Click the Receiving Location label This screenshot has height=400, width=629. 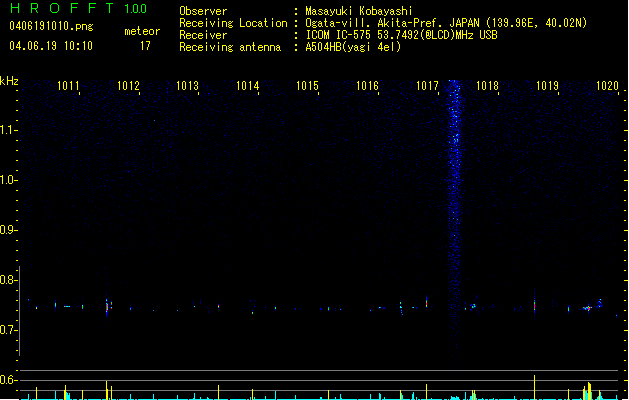(233, 23)
